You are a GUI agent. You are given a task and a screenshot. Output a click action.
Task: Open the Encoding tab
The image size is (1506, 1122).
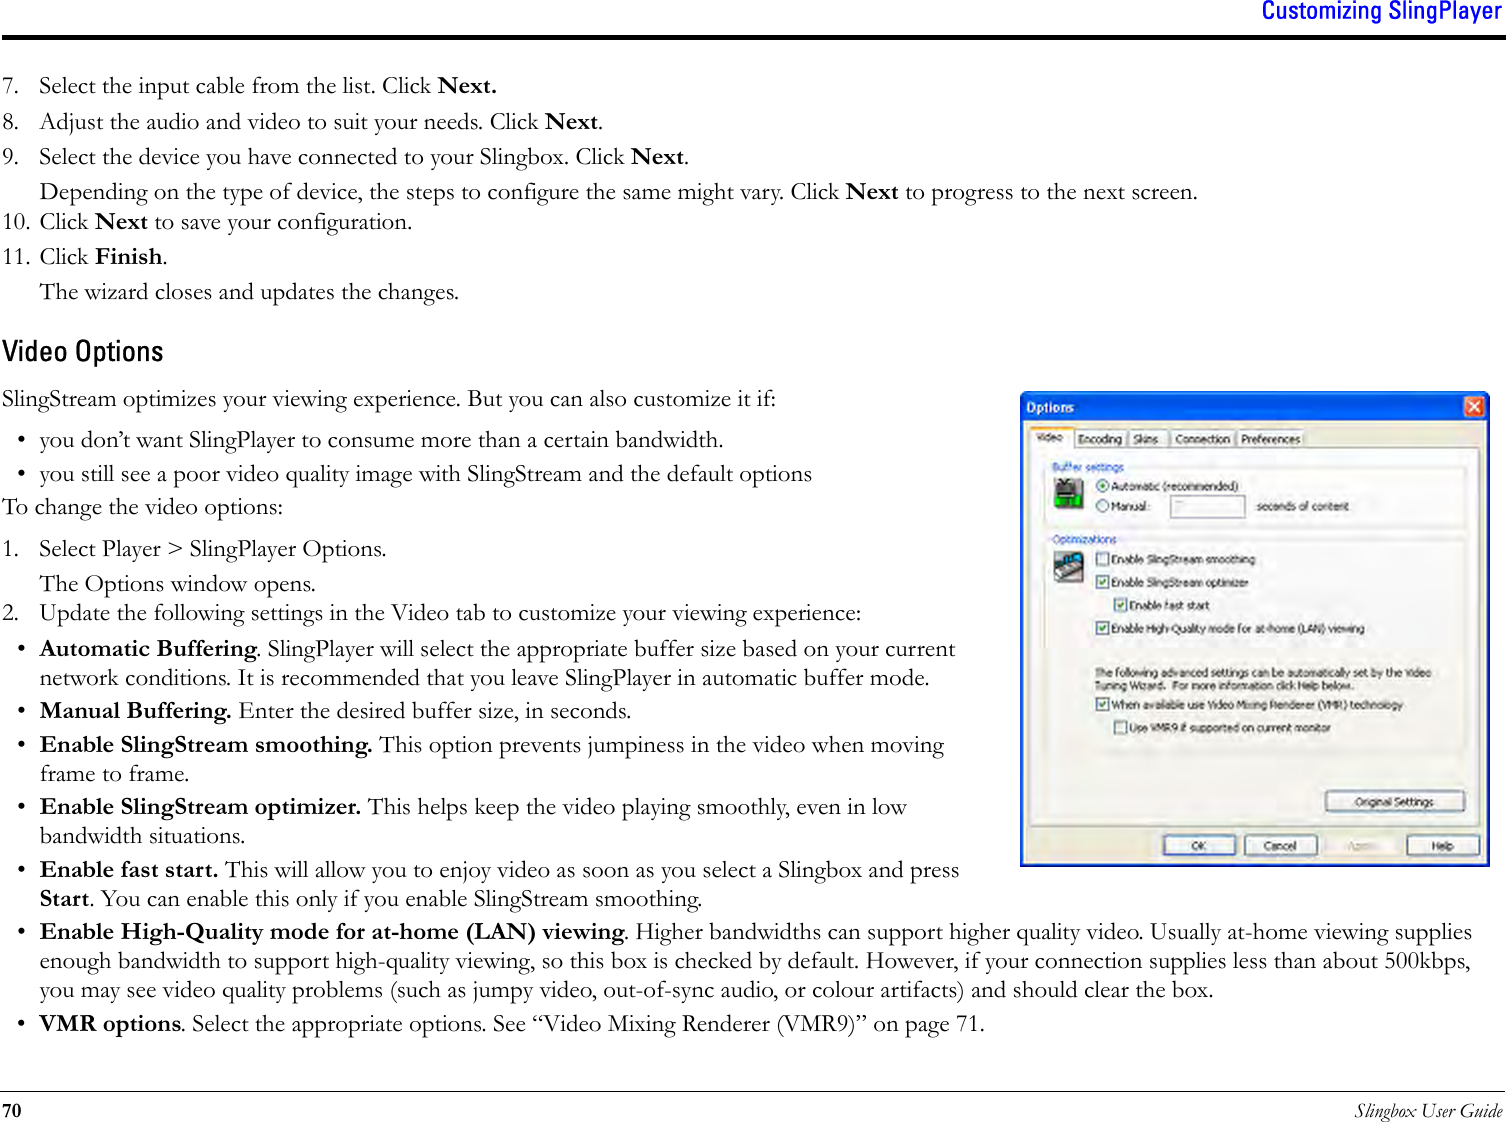[1100, 439]
